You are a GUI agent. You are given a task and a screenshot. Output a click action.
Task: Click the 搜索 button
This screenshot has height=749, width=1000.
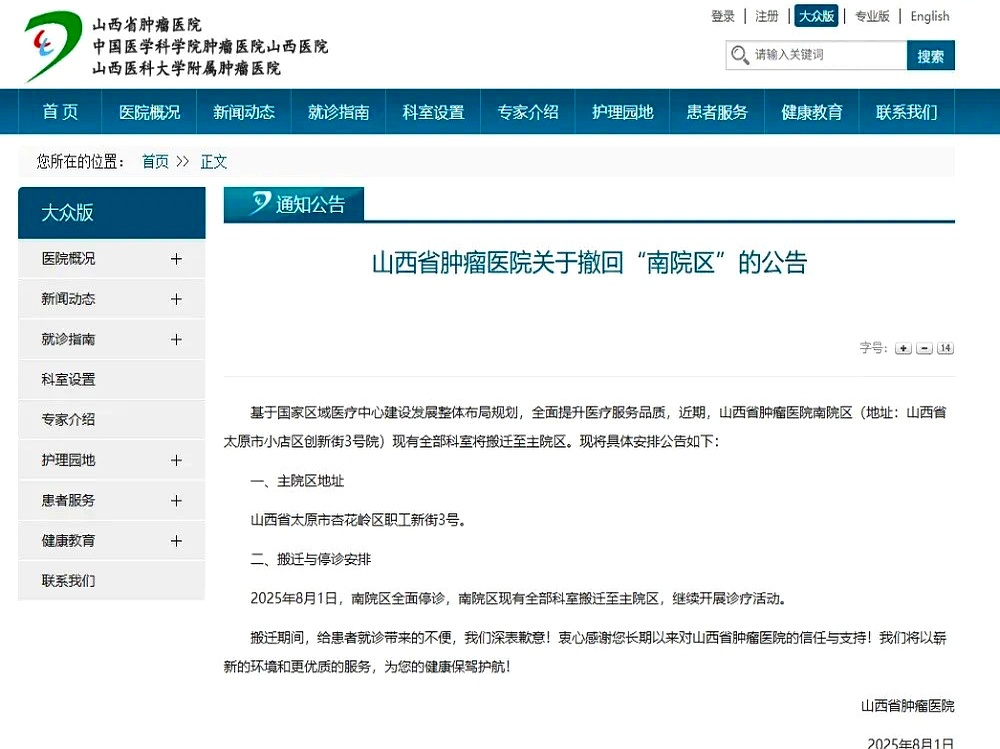click(930, 56)
